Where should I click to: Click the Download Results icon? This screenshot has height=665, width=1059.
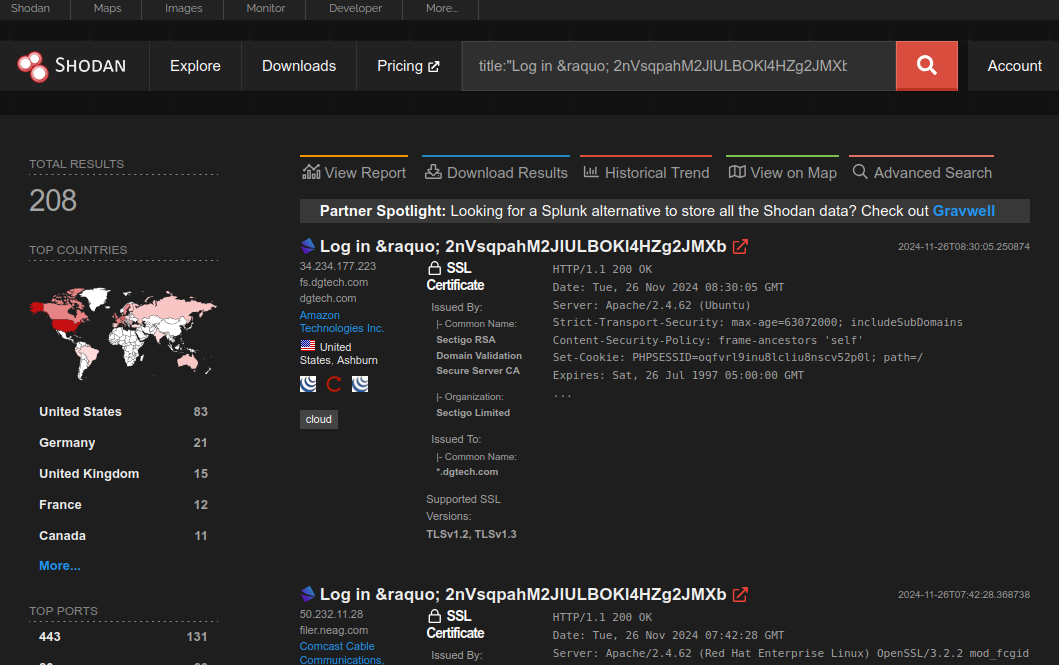[434, 171]
